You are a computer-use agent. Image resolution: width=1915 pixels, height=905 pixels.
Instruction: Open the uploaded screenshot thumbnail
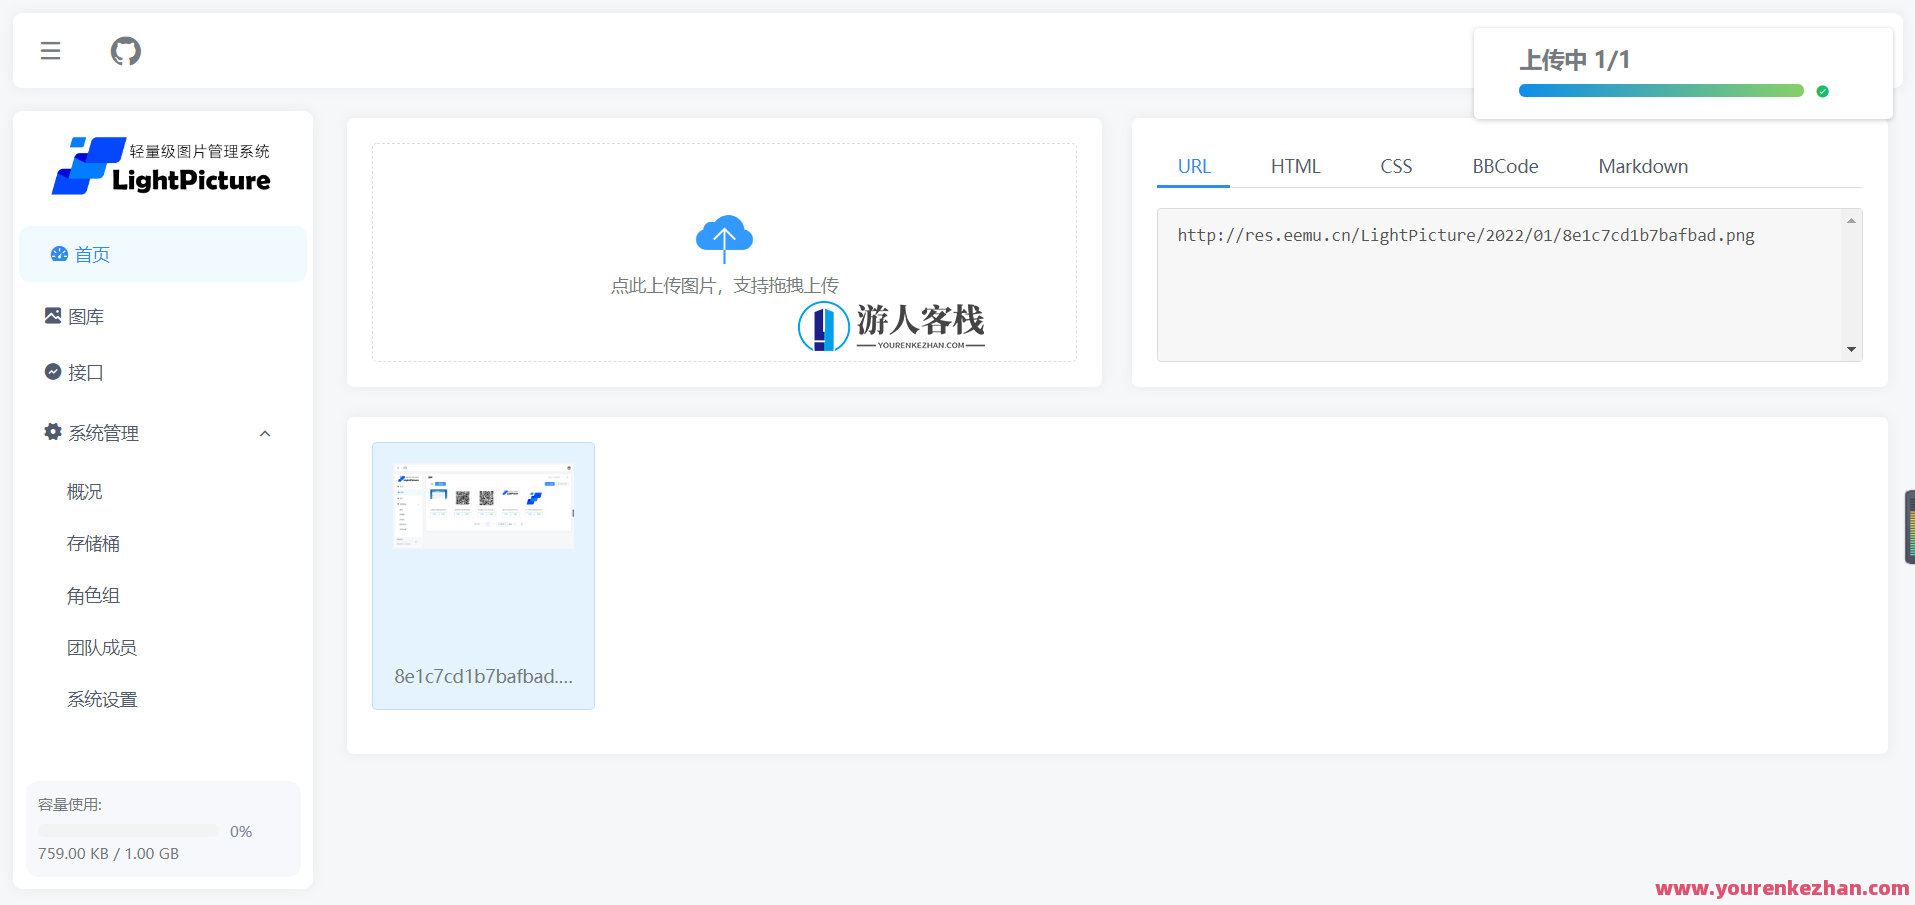(x=483, y=504)
